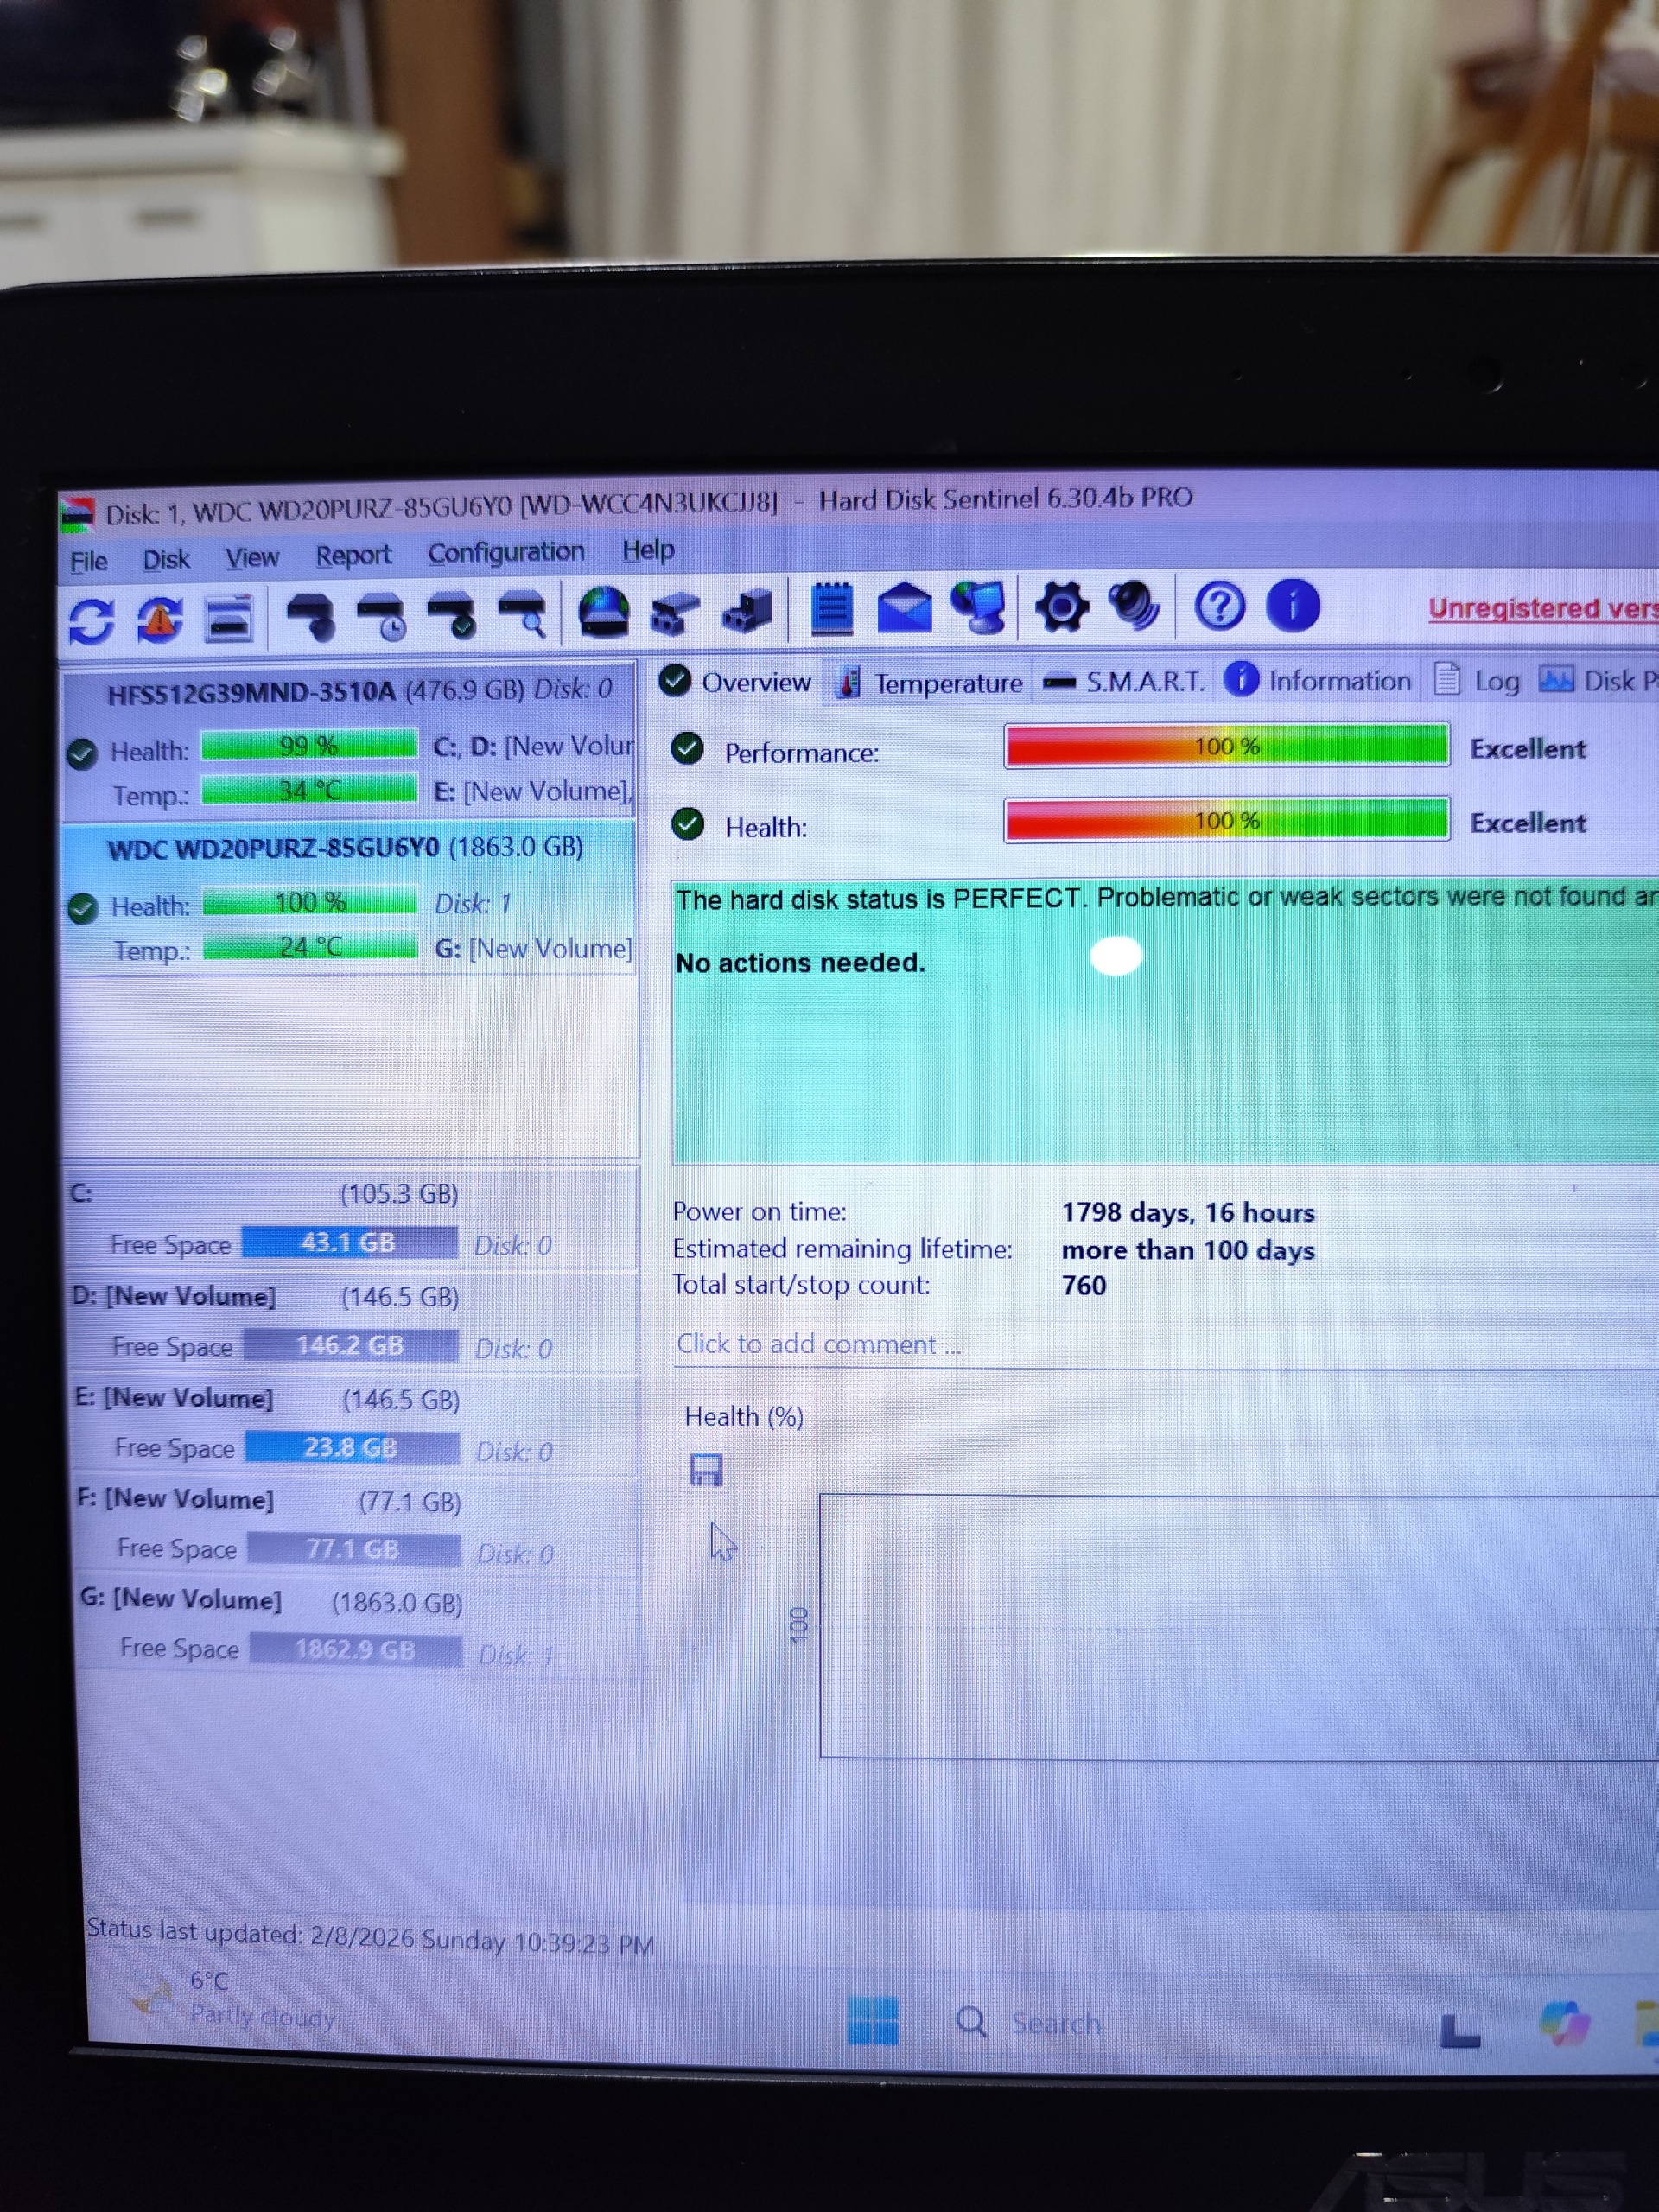Open the text report notepad icon
Viewport: 1659px width, 2212px height.
[830, 608]
